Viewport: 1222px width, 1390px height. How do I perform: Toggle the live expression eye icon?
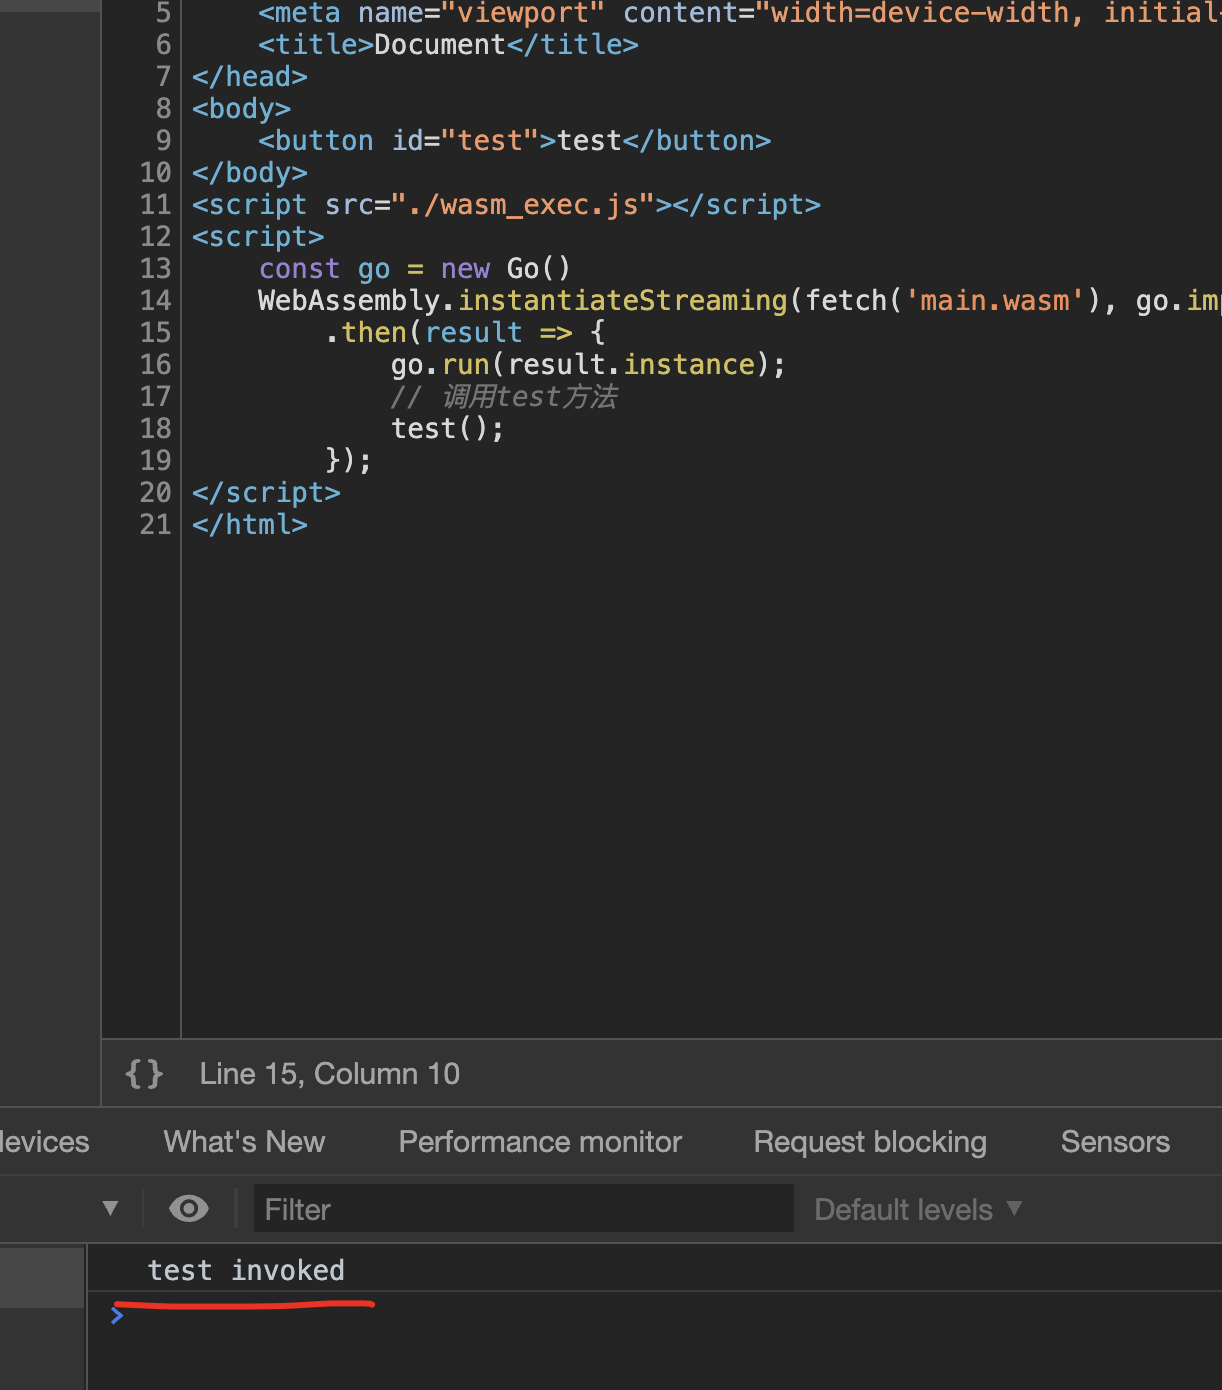click(x=189, y=1209)
